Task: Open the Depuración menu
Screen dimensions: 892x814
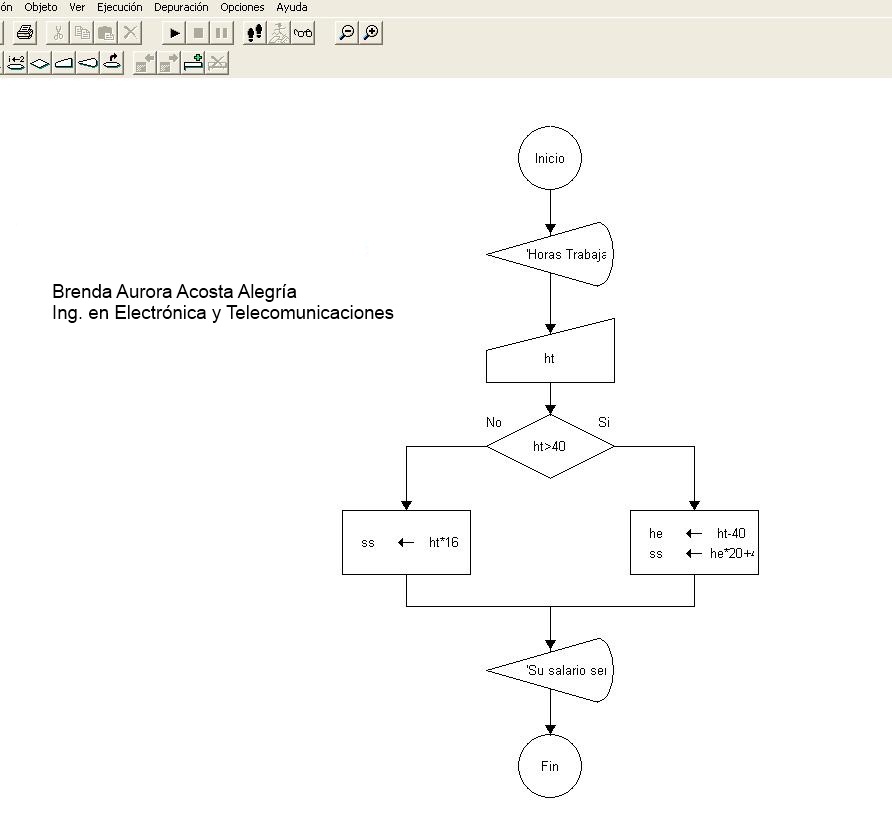Action: [180, 7]
